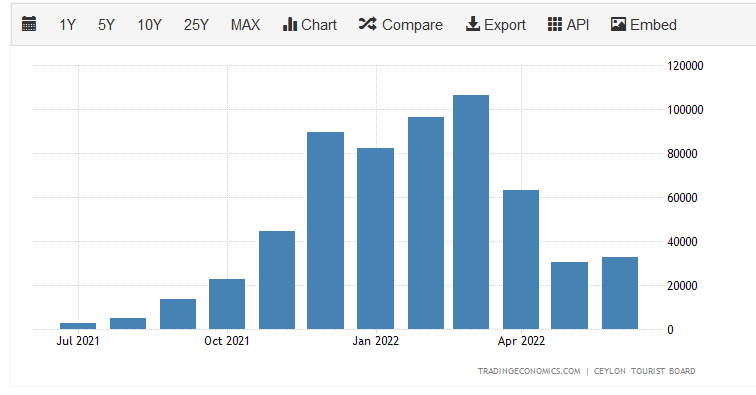
Task: Open the Export options
Action: tap(505, 25)
